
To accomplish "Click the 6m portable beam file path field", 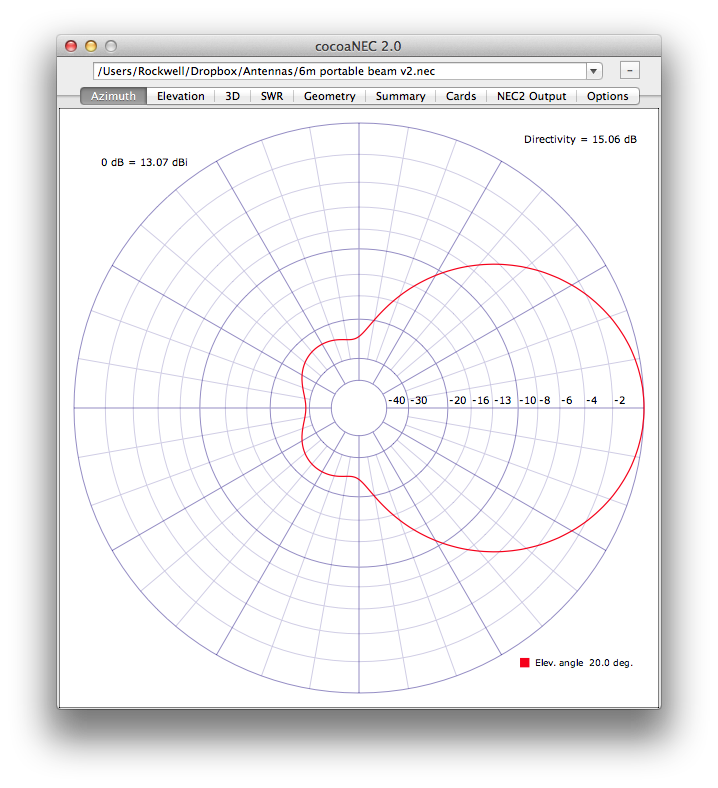I will click(338, 71).
